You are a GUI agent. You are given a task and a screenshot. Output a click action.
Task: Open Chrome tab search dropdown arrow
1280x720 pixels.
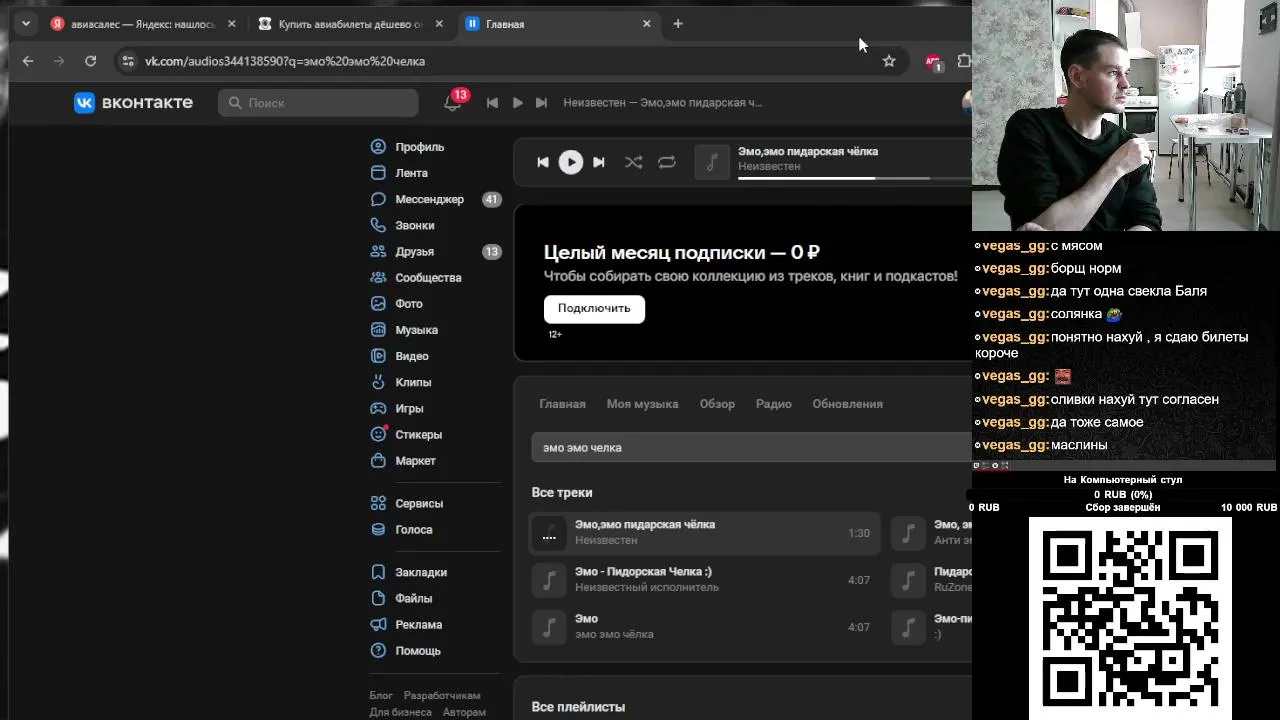pyautogui.click(x=26, y=24)
